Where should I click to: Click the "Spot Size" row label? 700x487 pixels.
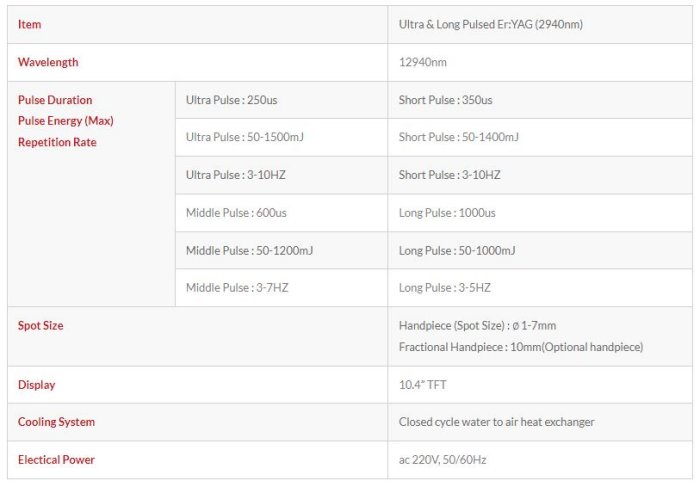click(41, 326)
